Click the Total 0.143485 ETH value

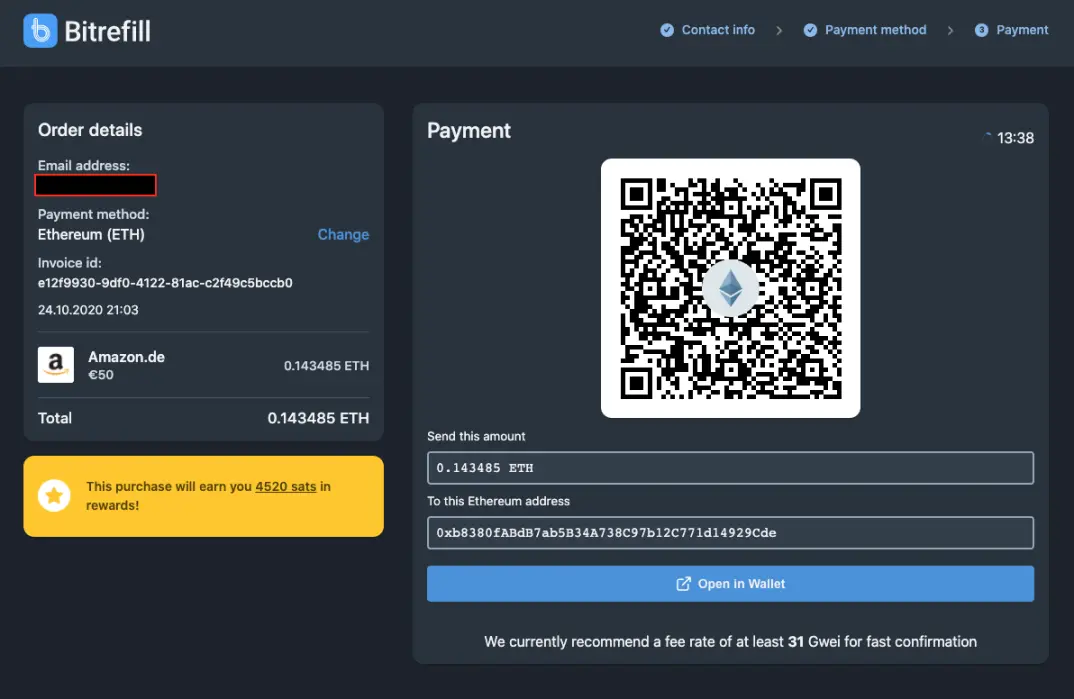click(x=318, y=418)
